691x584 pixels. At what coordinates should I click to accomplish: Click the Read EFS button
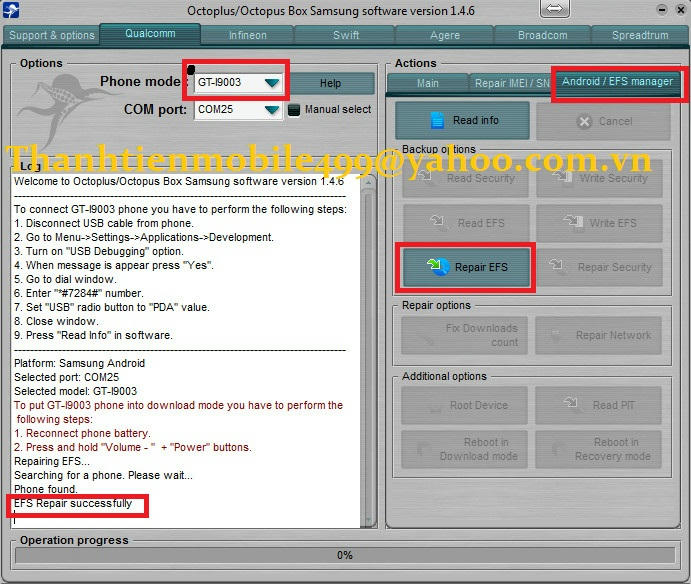[x=465, y=223]
